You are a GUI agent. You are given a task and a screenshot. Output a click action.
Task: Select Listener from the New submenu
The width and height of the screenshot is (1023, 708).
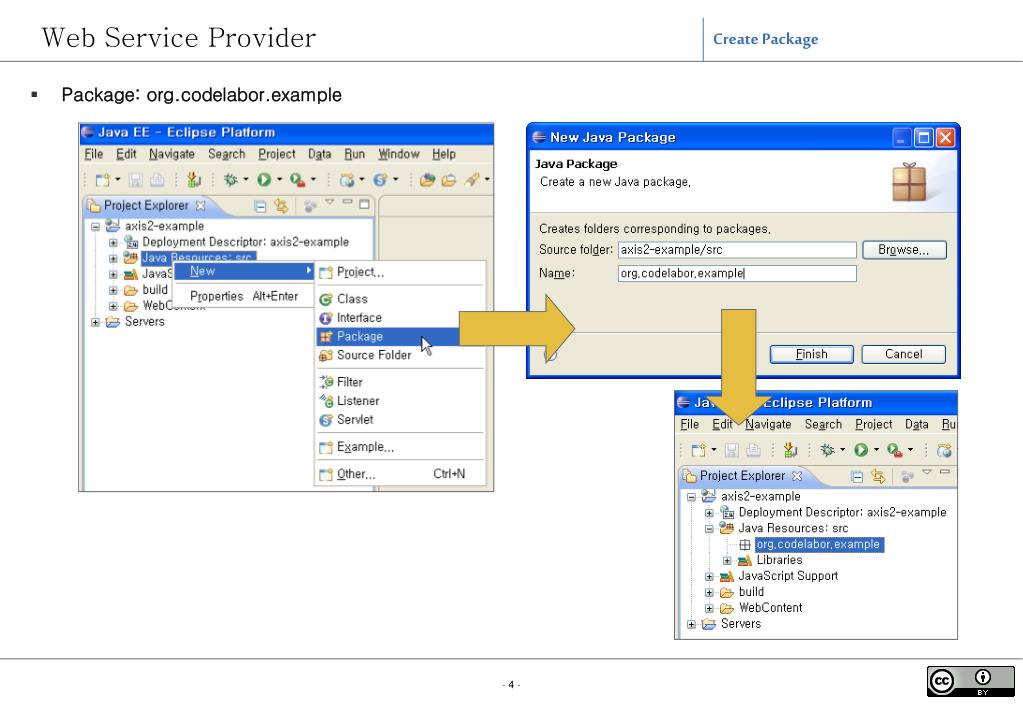[357, 401]
